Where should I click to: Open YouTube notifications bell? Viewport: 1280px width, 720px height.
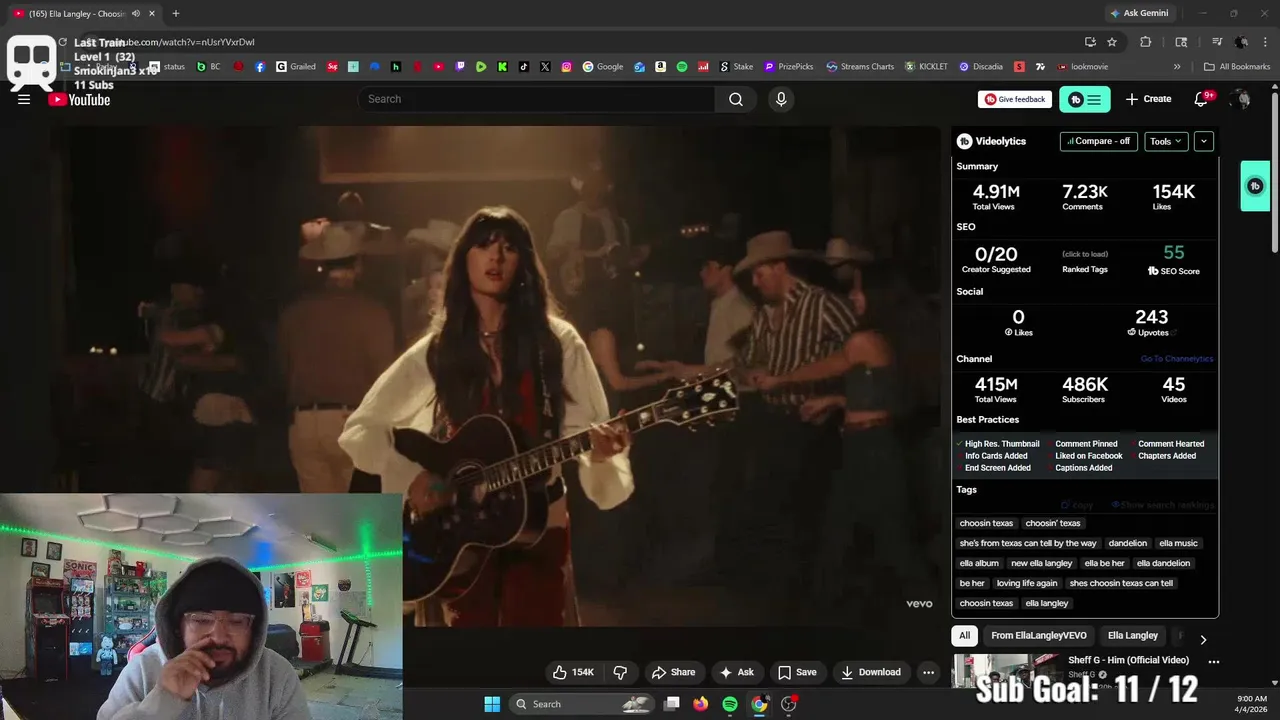tap(1202, 99)
